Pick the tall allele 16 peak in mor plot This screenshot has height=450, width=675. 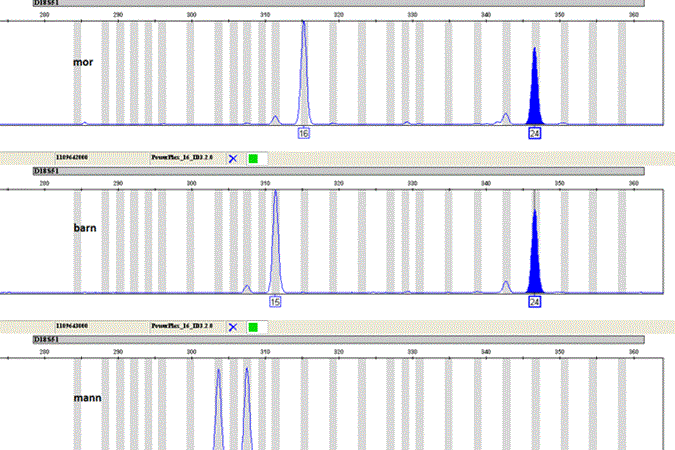[304, 73]
